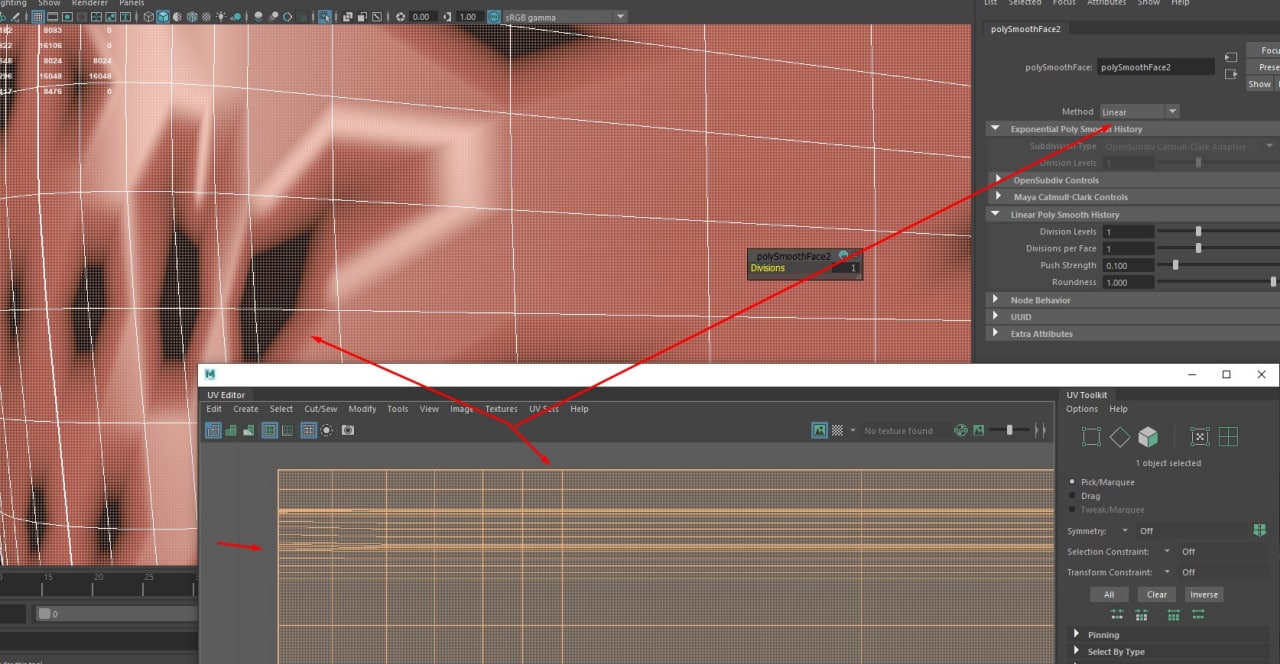
Task: Click the Push Strength value field 0.100
Action: (1127, 265)
